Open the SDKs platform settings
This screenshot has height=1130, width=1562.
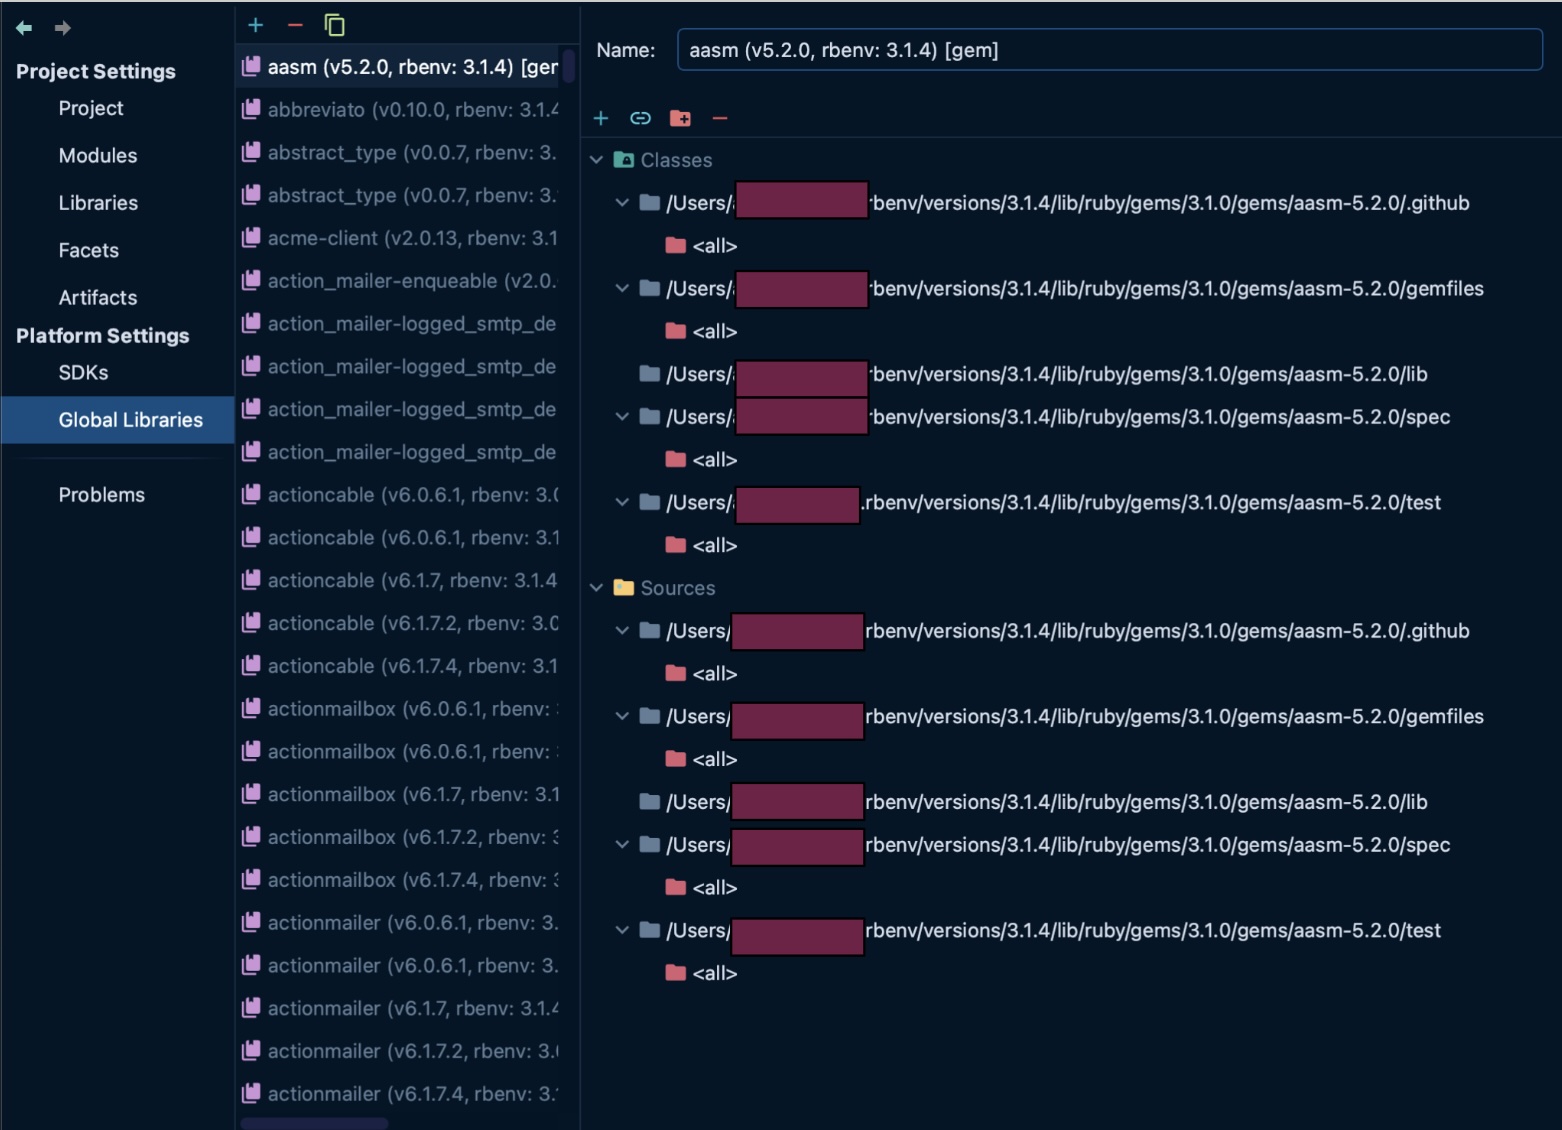pyautogui.click(x=83, y=372)
